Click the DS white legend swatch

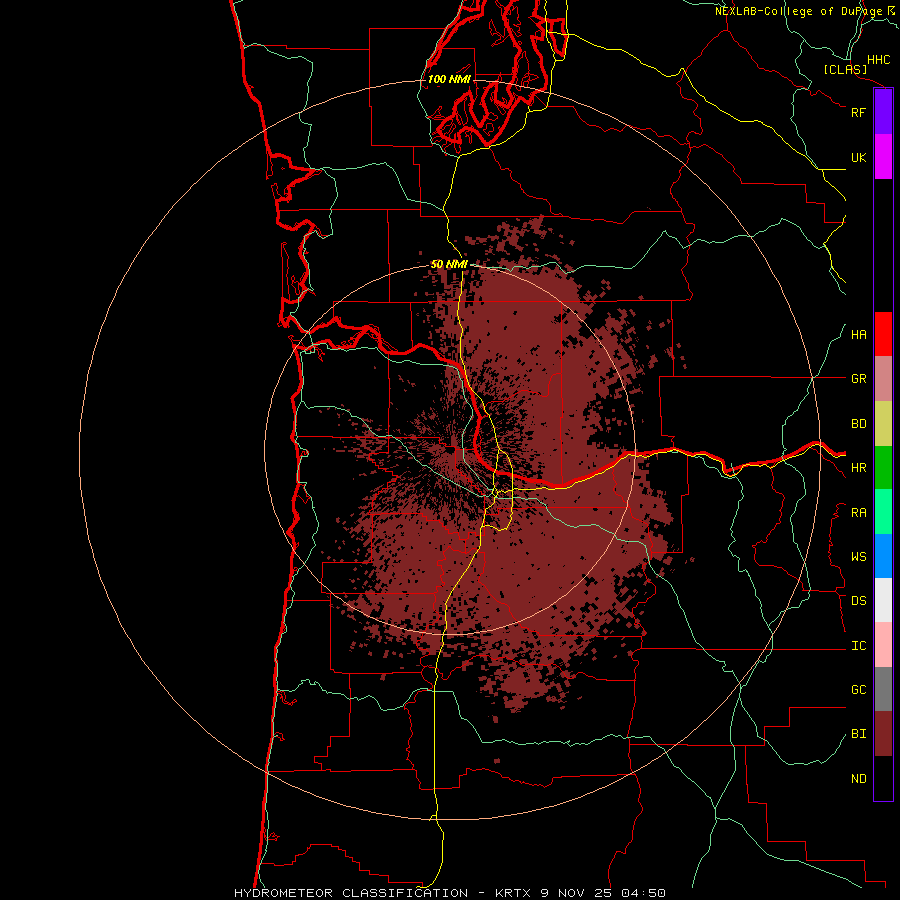(x=883, y=600)
